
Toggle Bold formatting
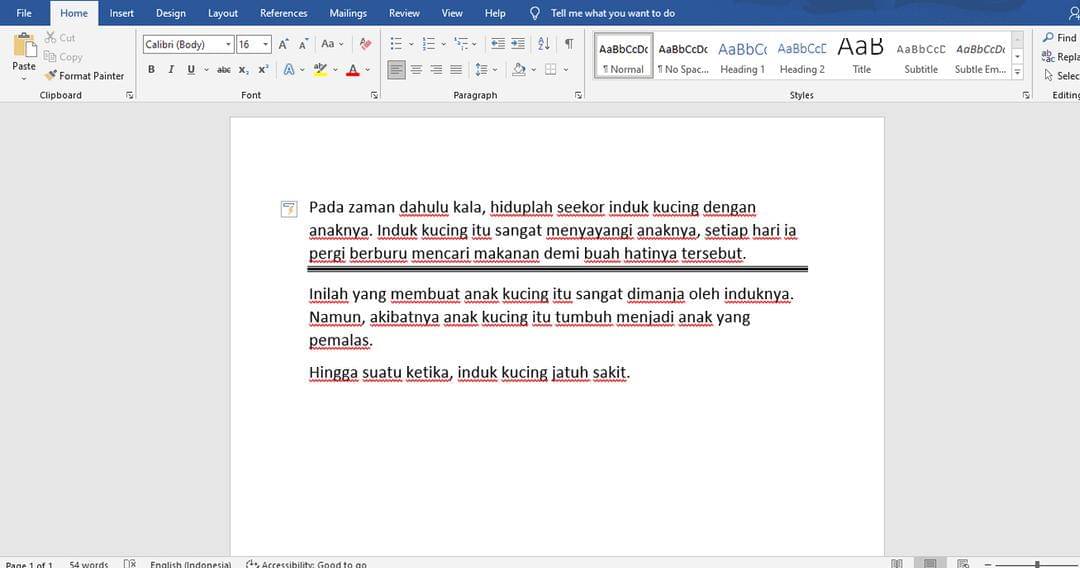pyautogui.click(x=152, y=70)
